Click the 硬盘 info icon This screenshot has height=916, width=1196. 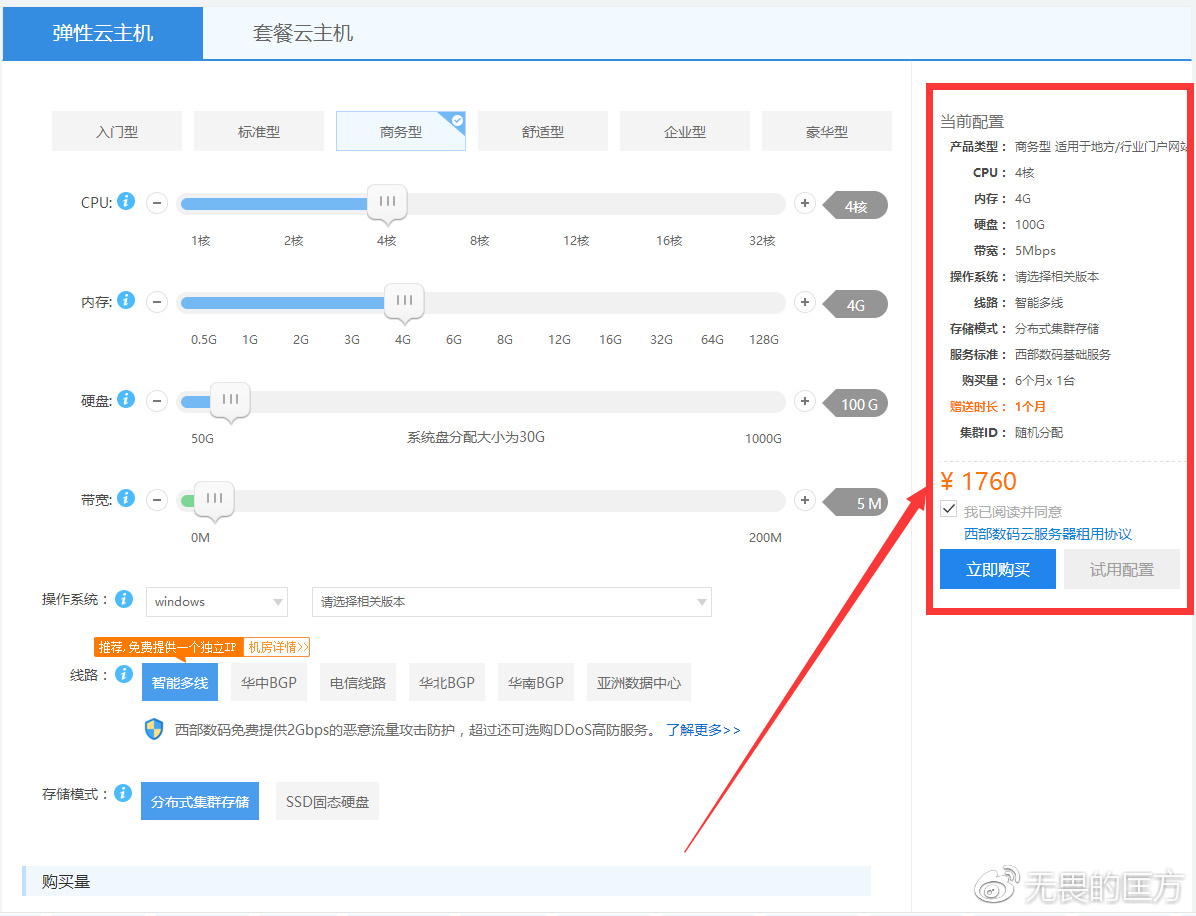tap(126, 398)
